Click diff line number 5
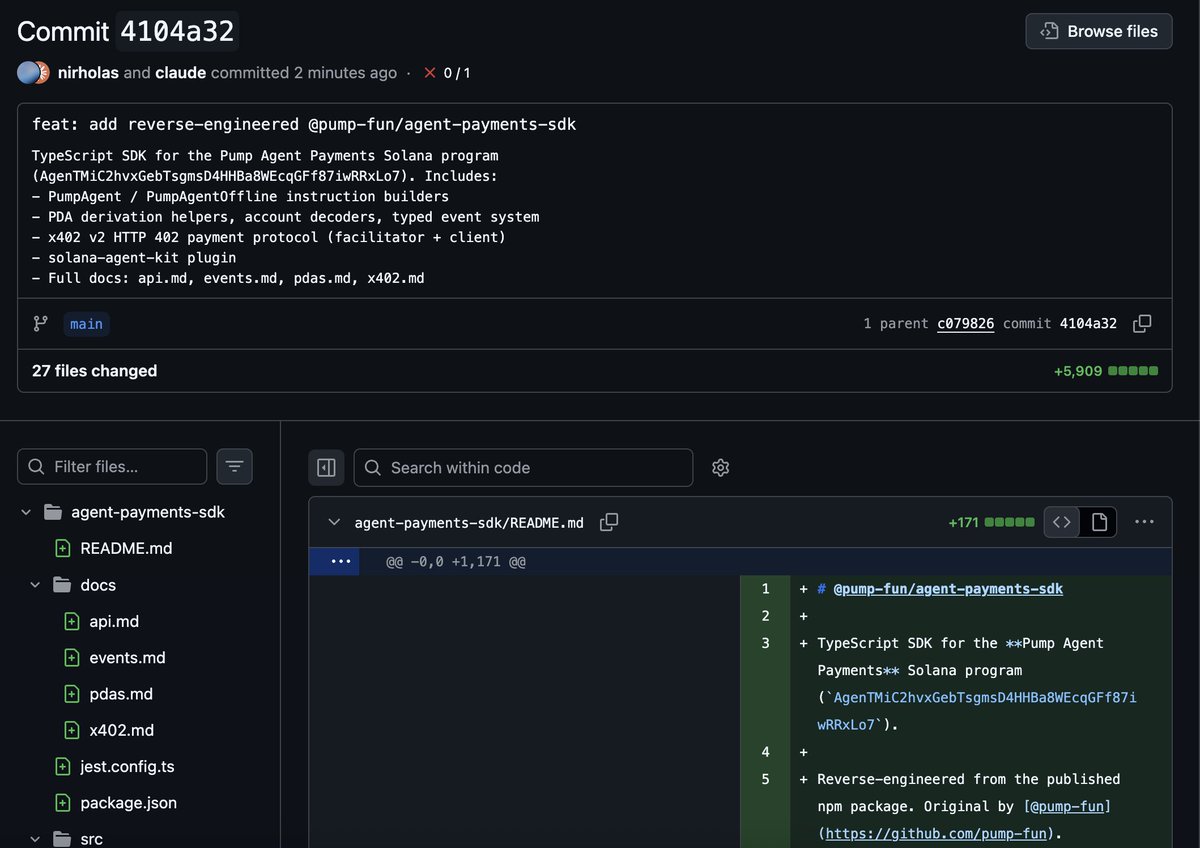 [765, 779]
